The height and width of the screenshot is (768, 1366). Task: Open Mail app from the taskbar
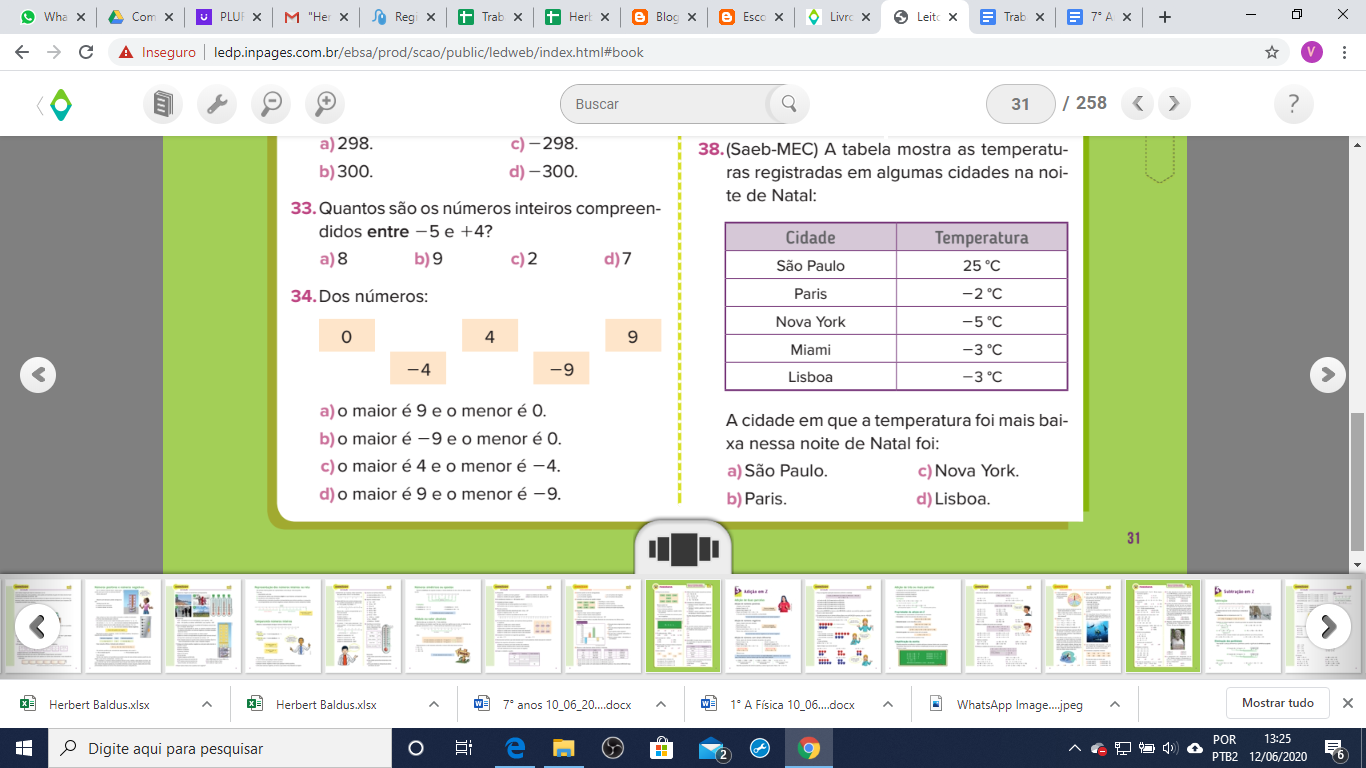(x=711, y=748)
